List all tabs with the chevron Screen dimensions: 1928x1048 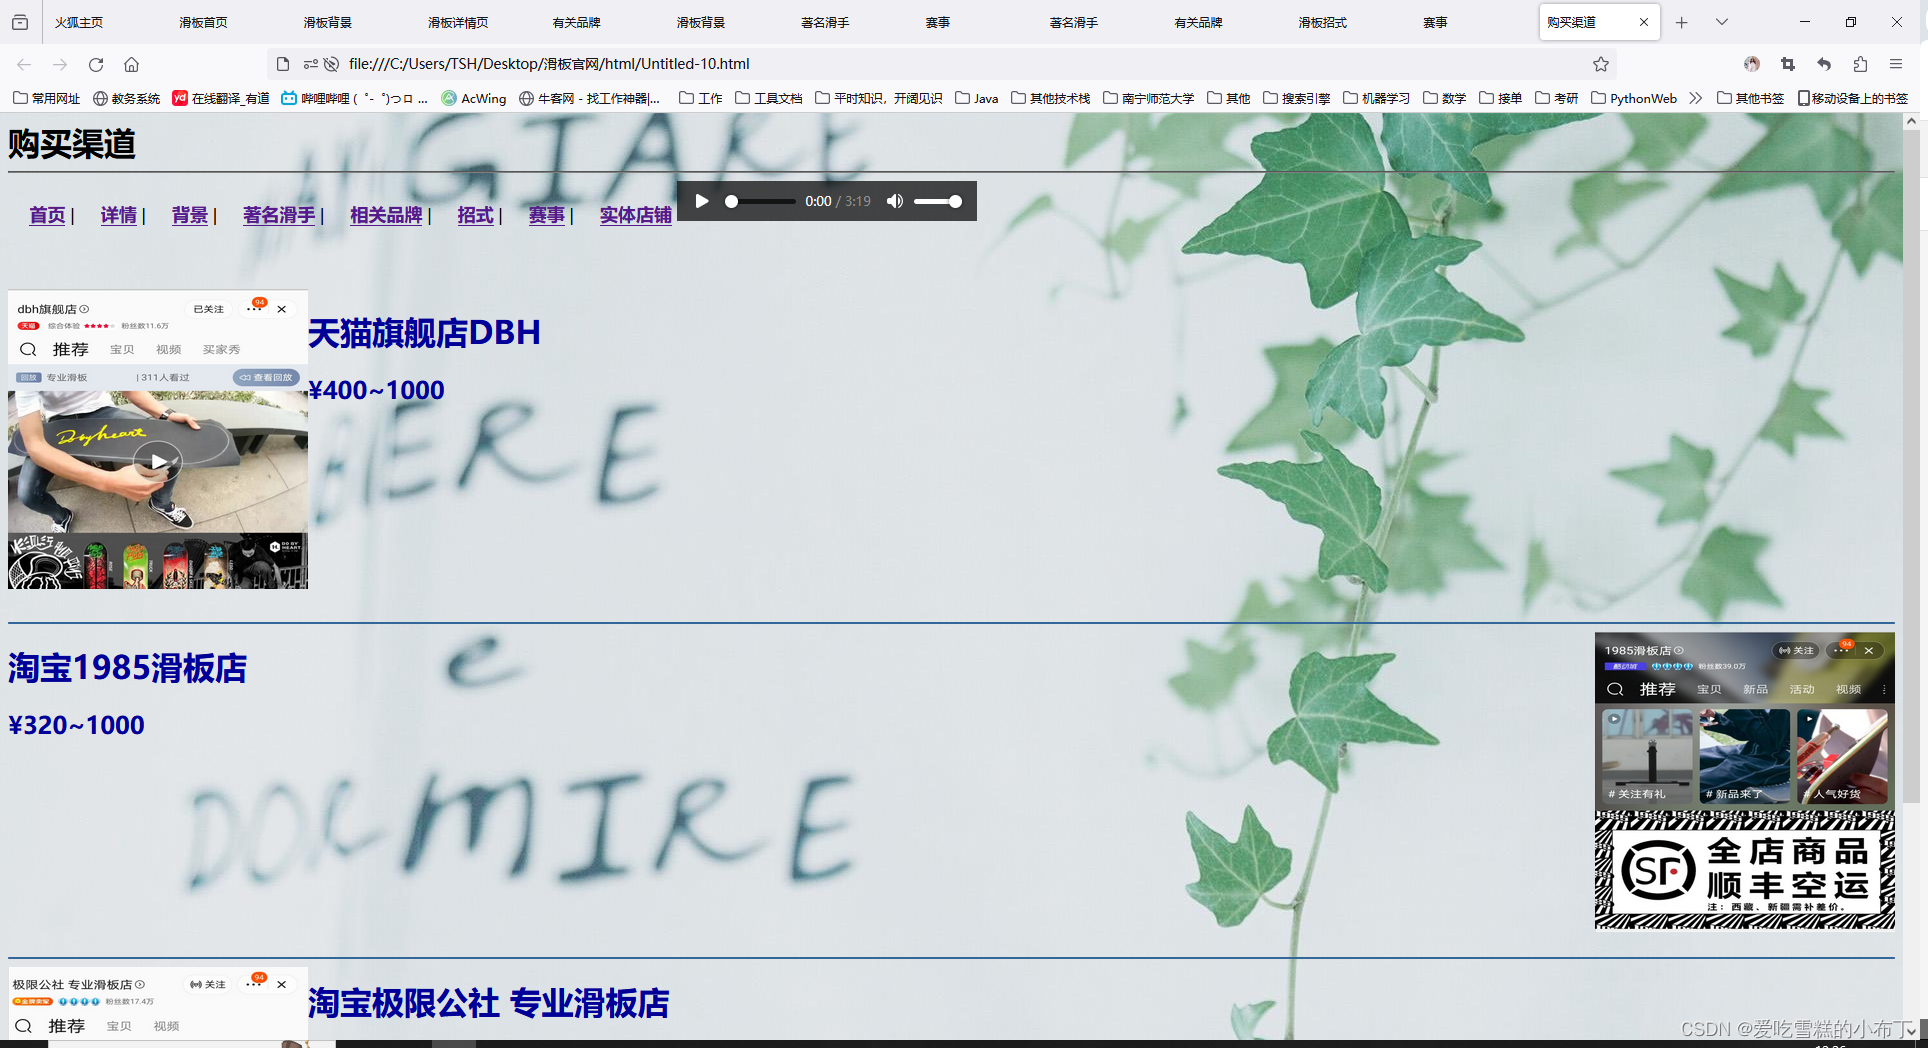[1722, 22]
